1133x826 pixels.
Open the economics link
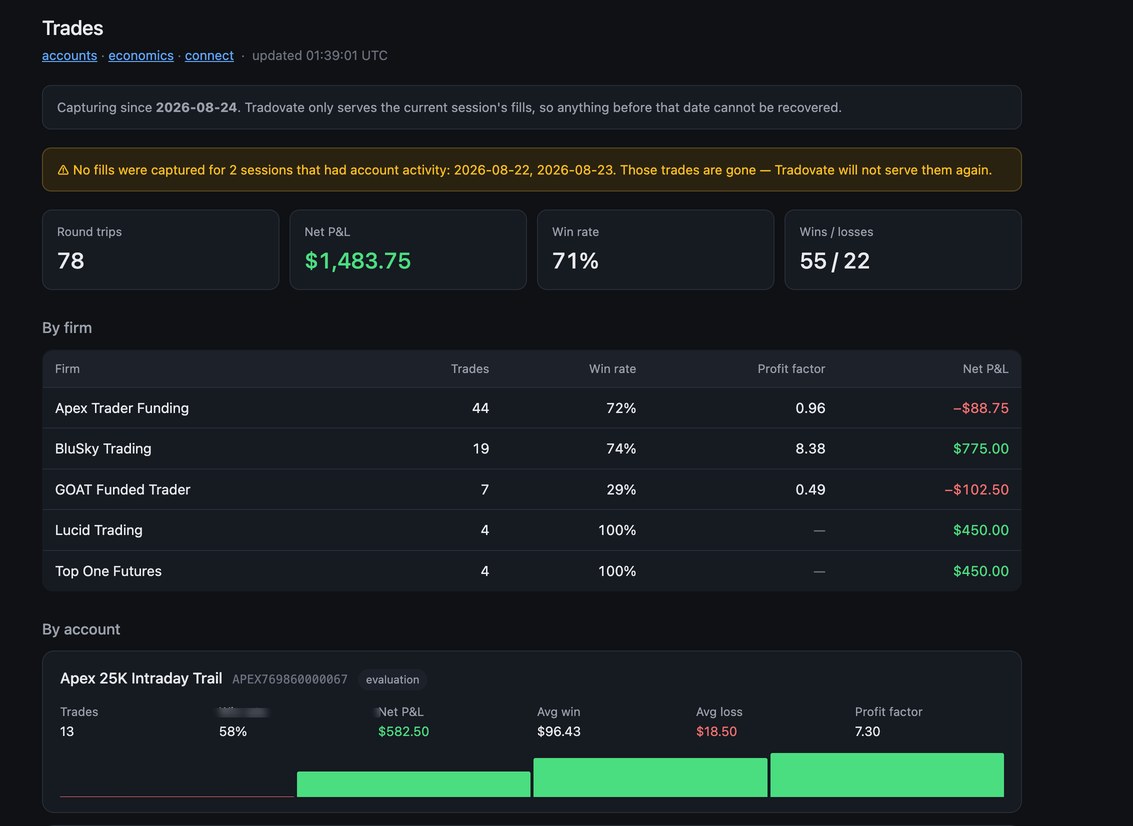[141, 56]
